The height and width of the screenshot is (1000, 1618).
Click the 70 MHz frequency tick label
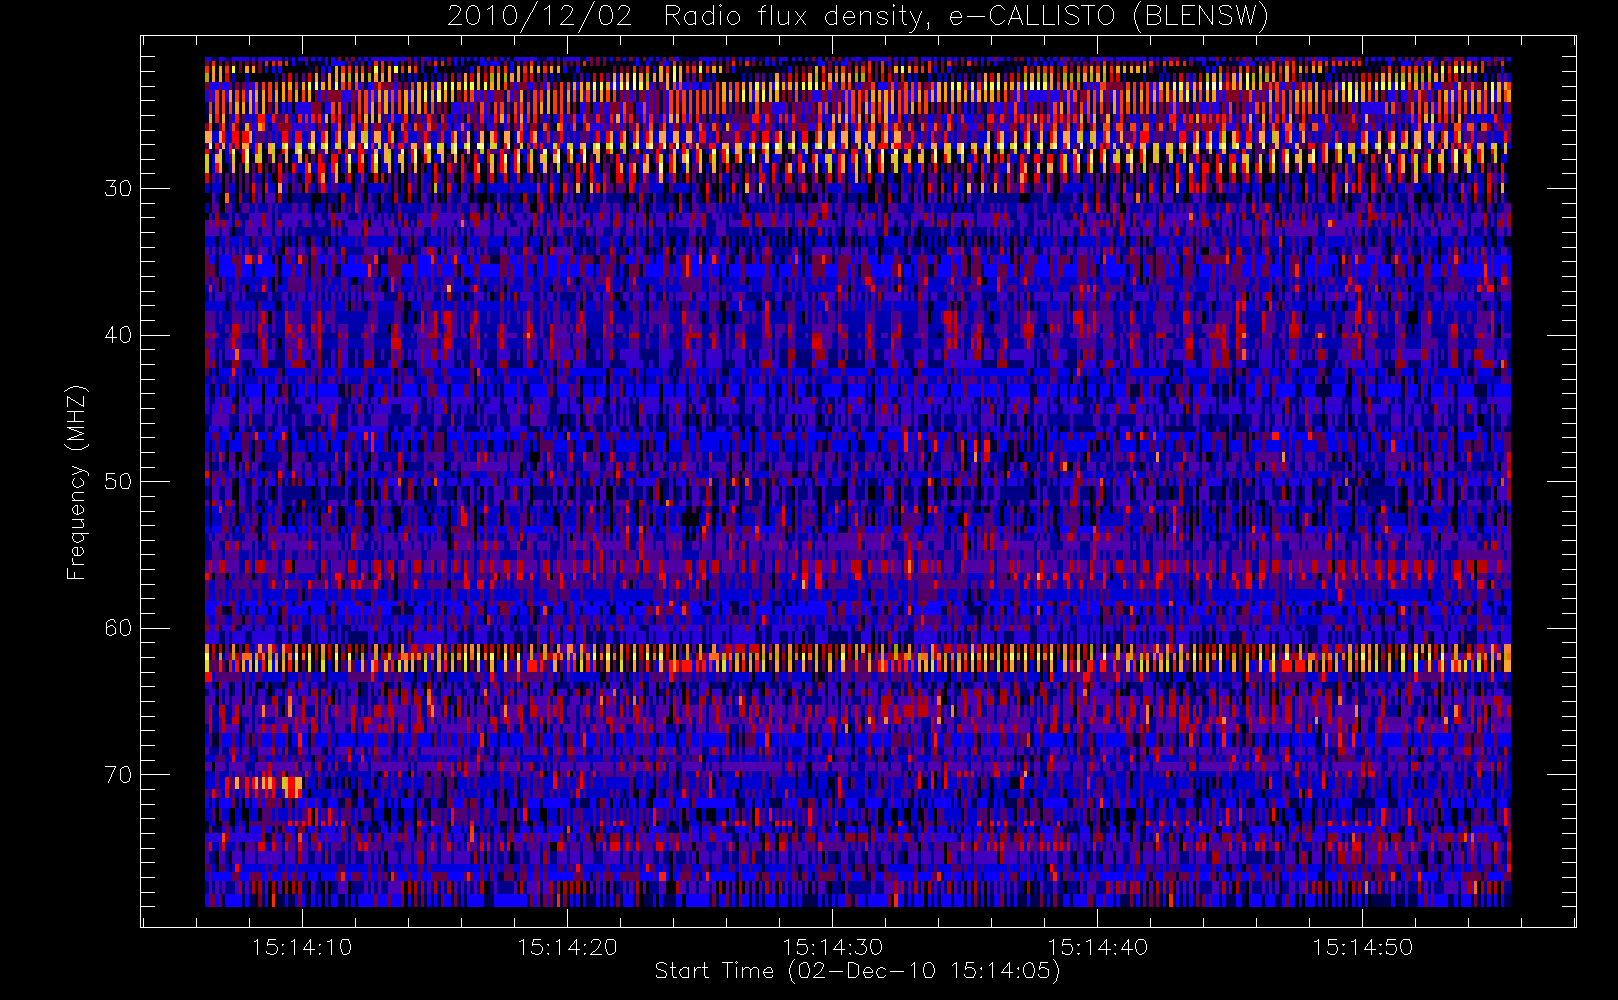(118, 774)
